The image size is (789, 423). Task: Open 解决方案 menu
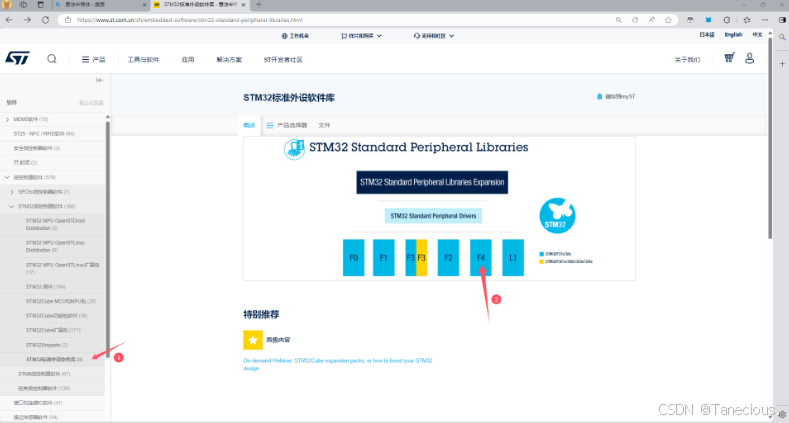[x=229, y=59]
